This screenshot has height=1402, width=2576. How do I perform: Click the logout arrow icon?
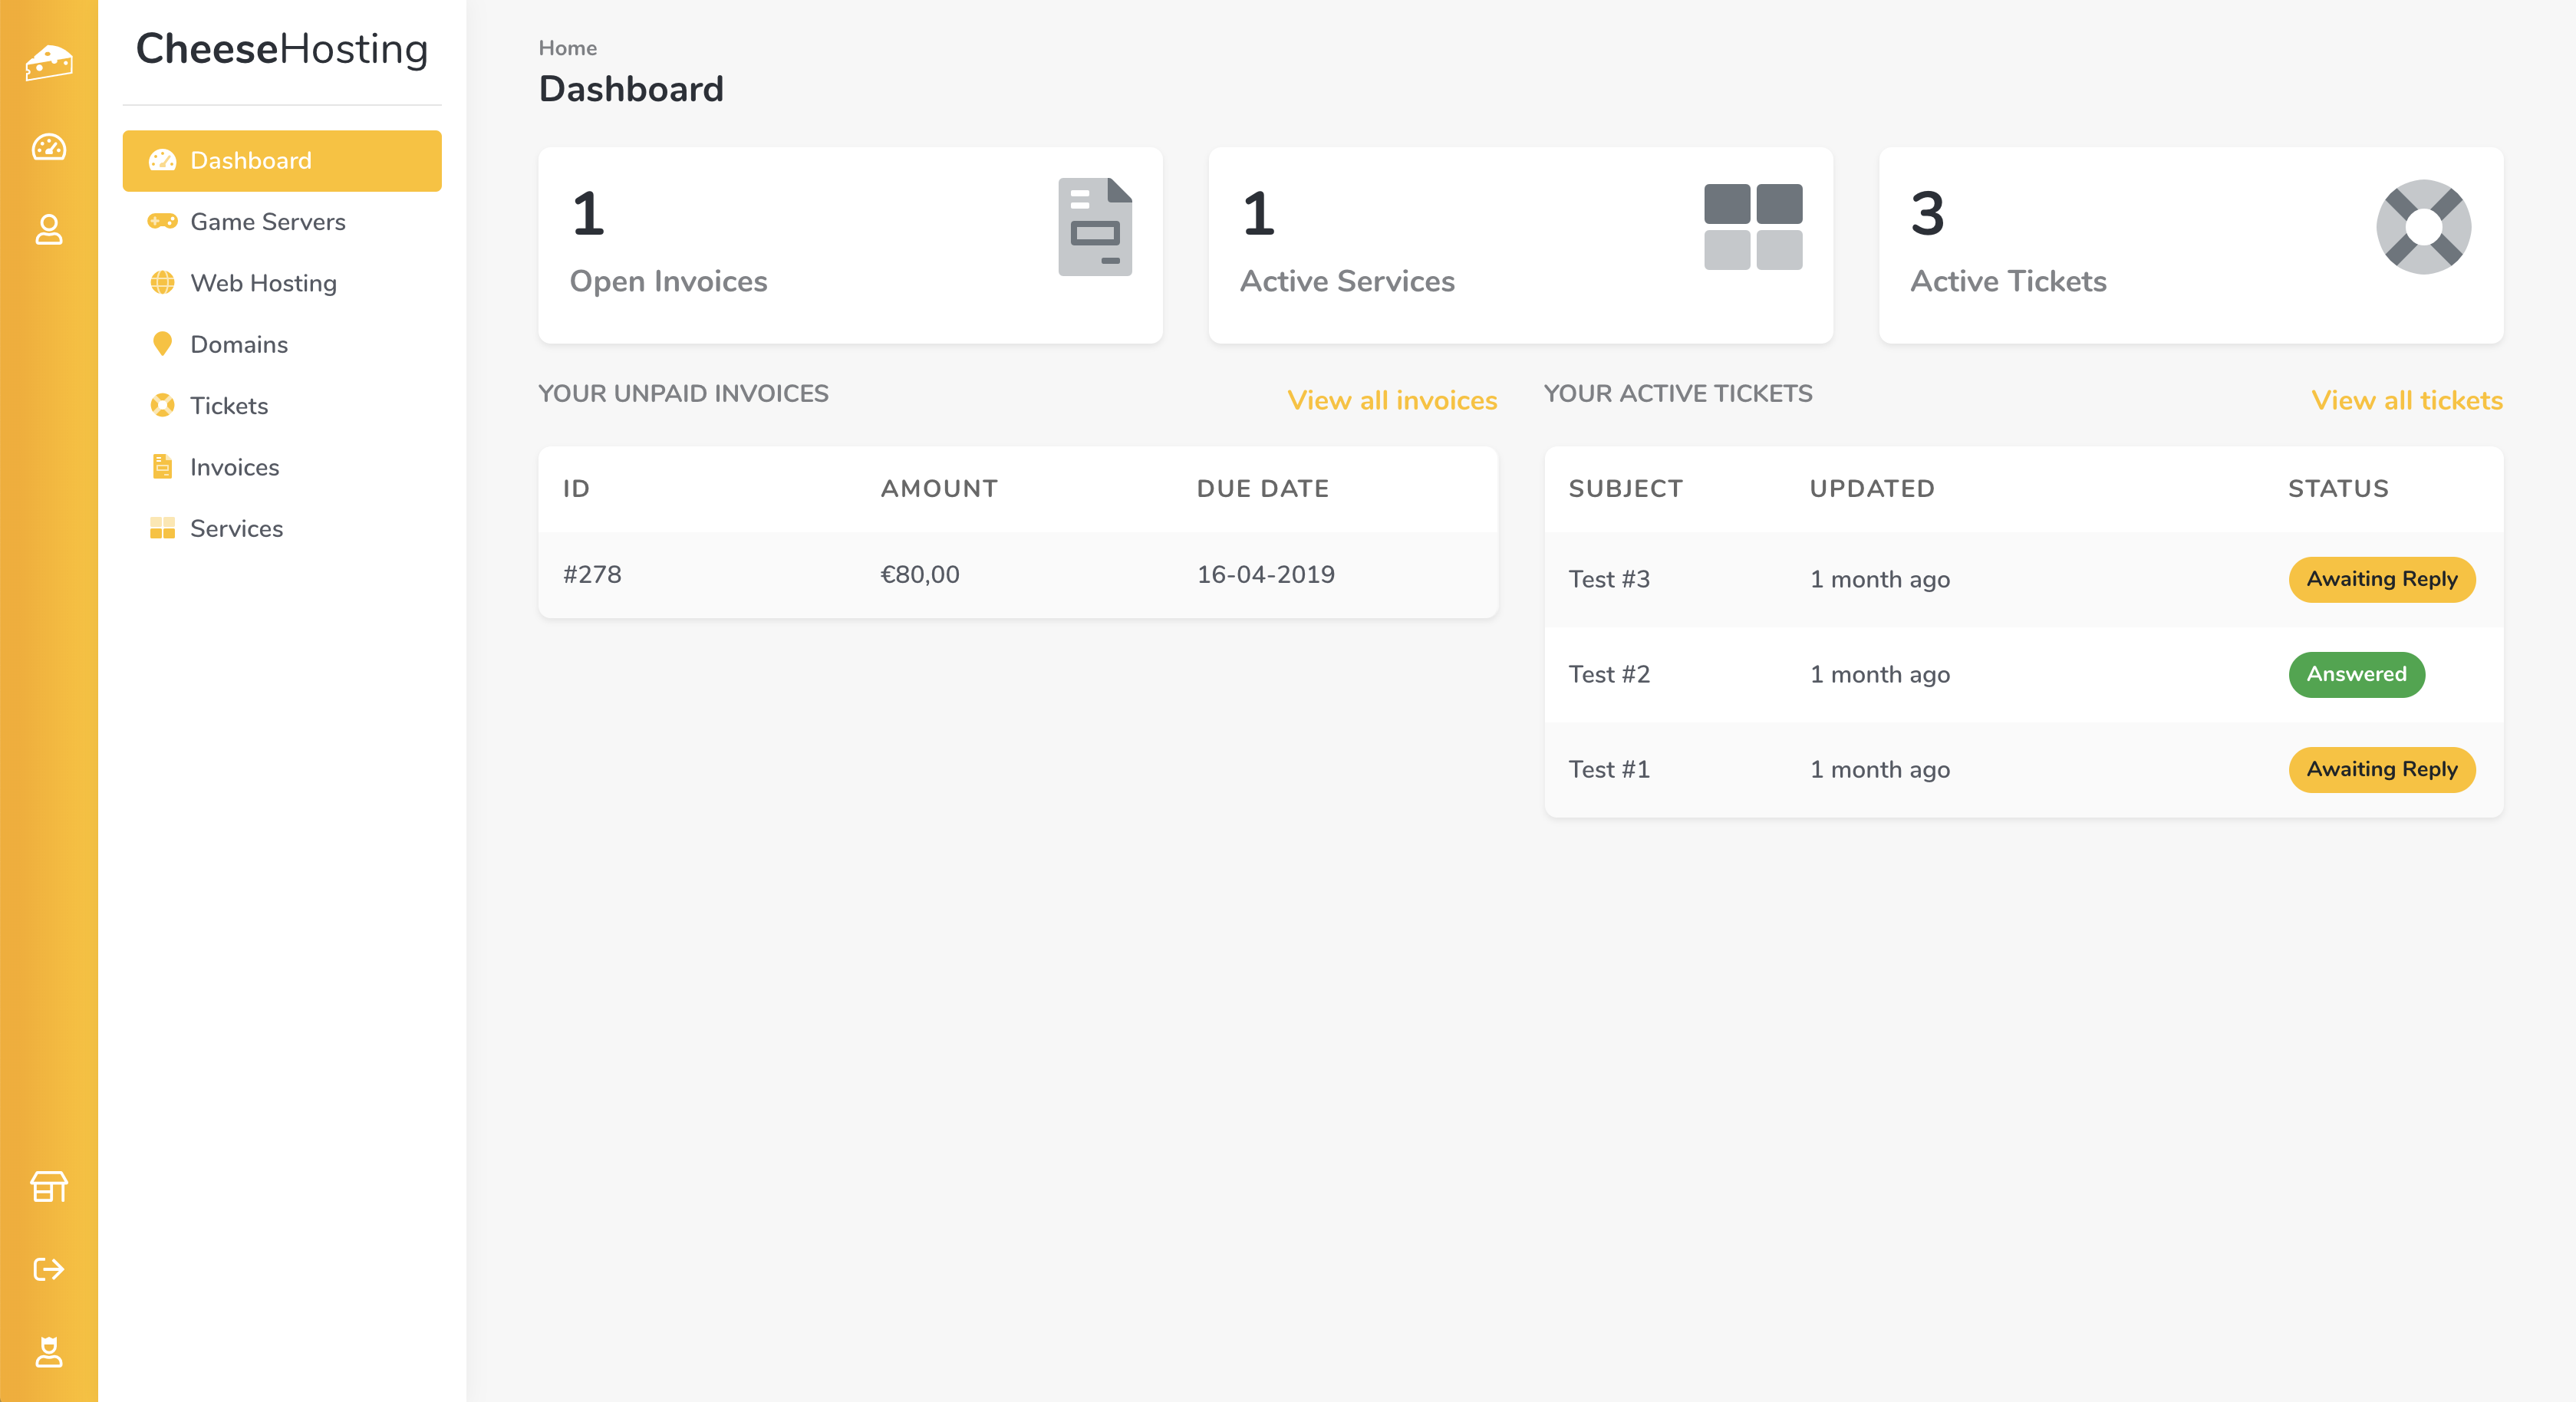48,1269
